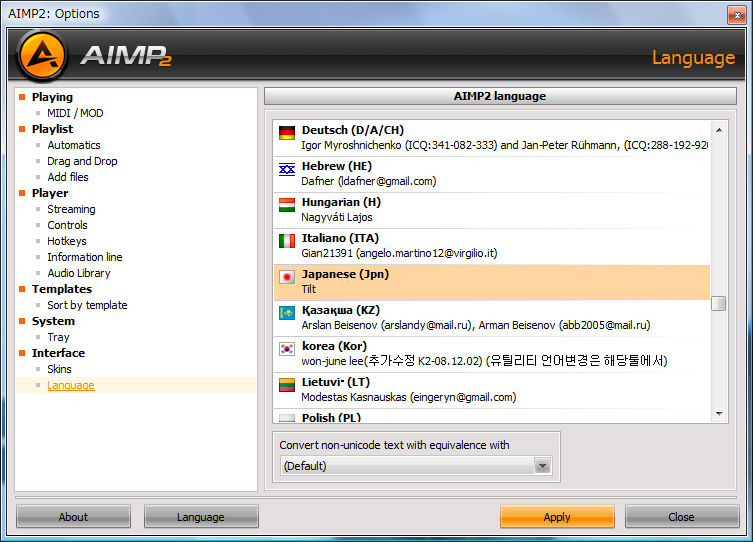Open MIDI / MOD settings
Screen dimensions: 753x542
pos(75,113)
